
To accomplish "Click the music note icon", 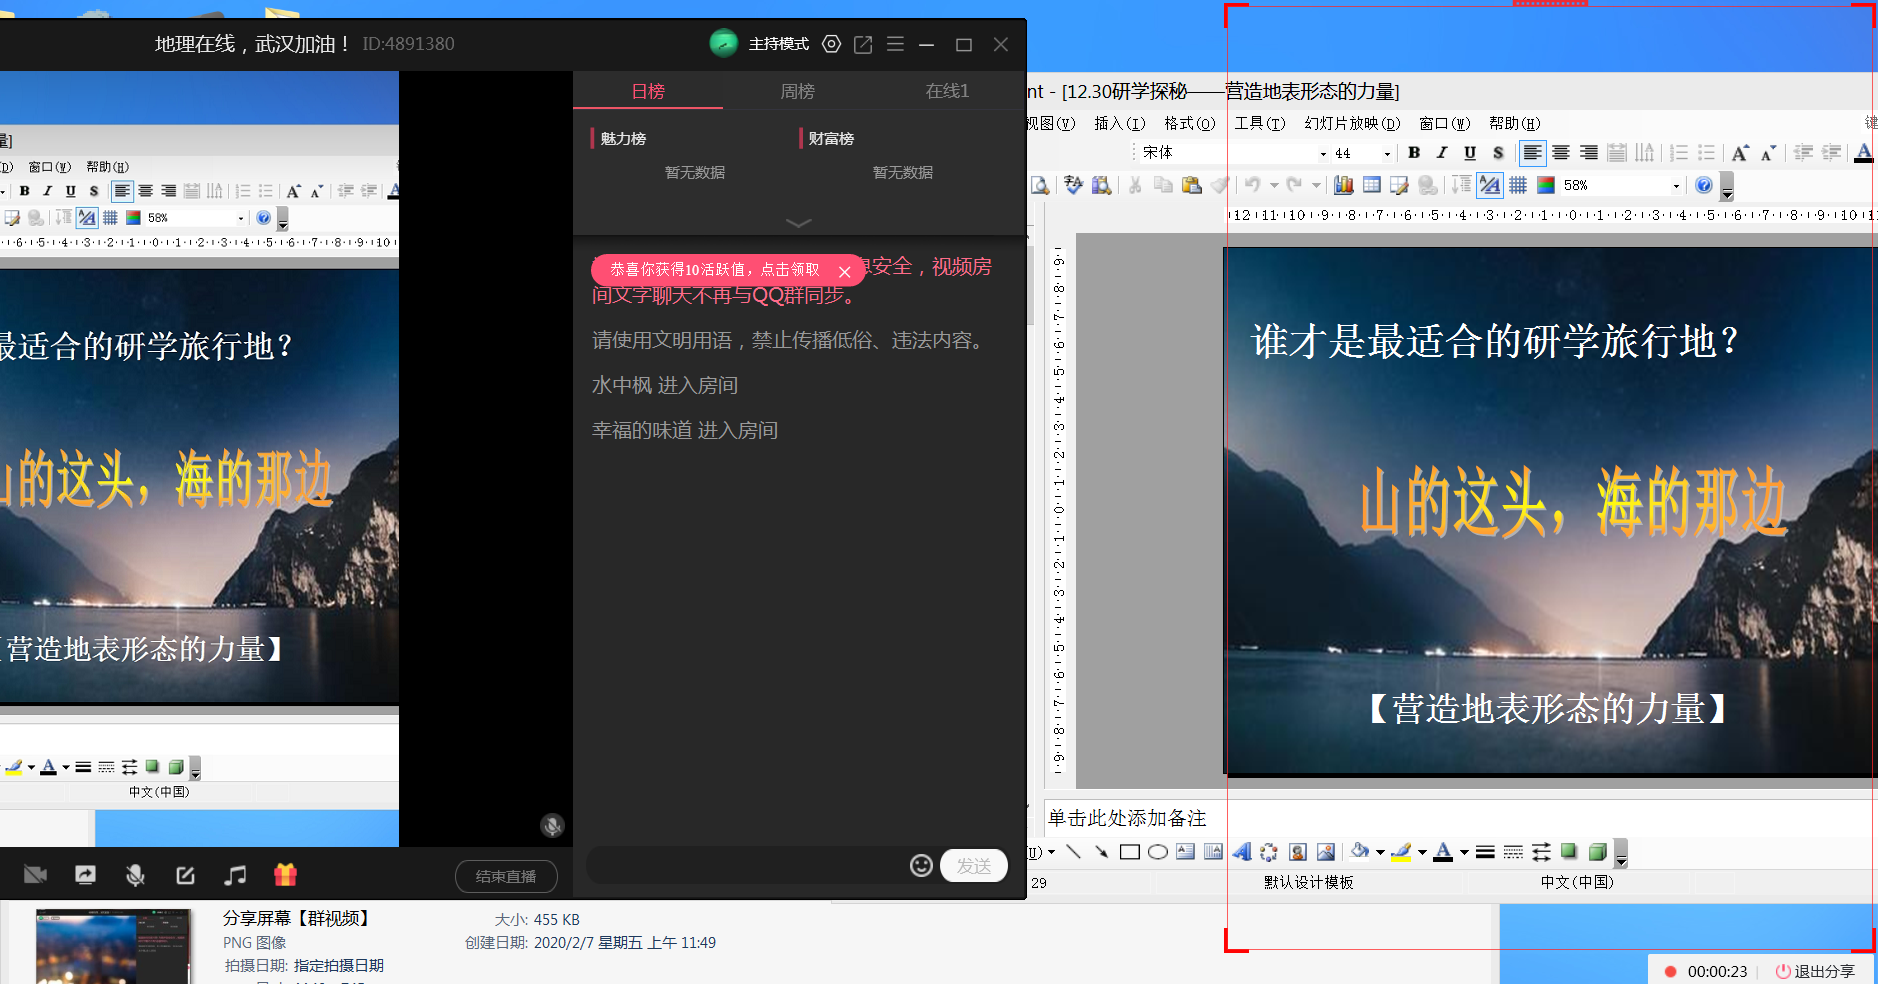I will [x=235, y=875].
